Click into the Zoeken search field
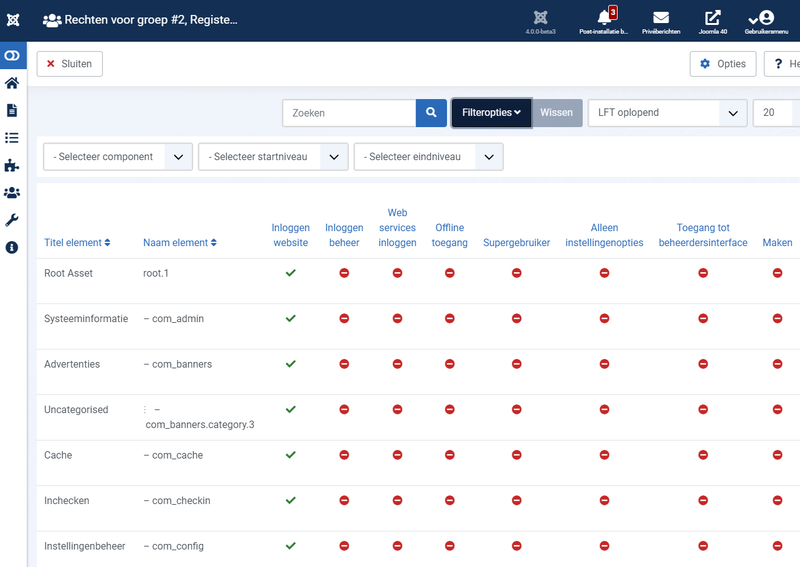 [x=349, y=113]
